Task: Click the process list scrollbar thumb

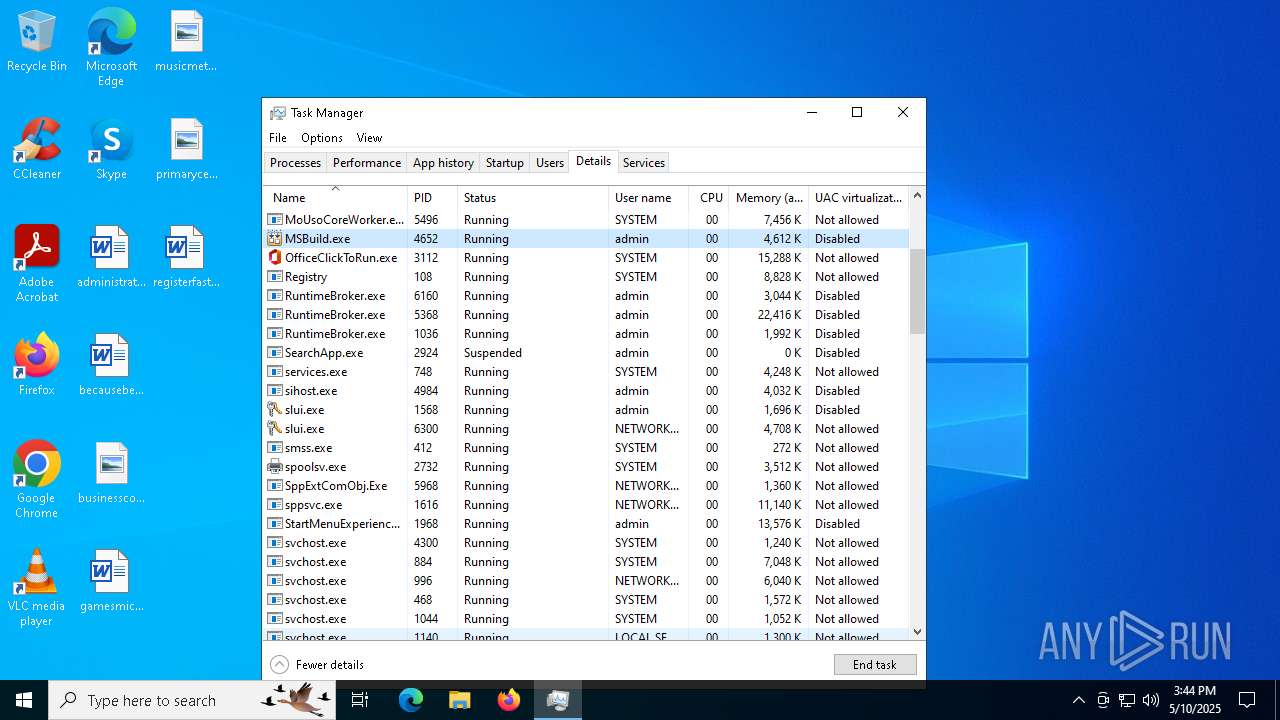Action: pos(917,291)
